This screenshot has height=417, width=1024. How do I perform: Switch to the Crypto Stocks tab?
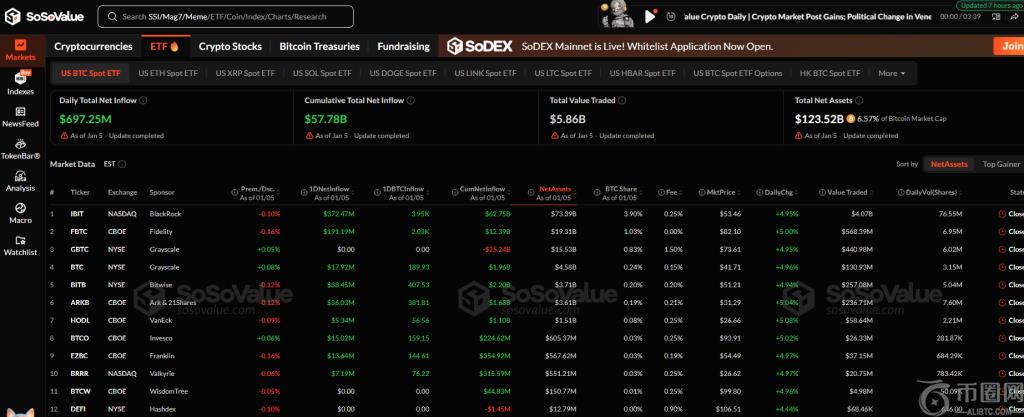230,46
